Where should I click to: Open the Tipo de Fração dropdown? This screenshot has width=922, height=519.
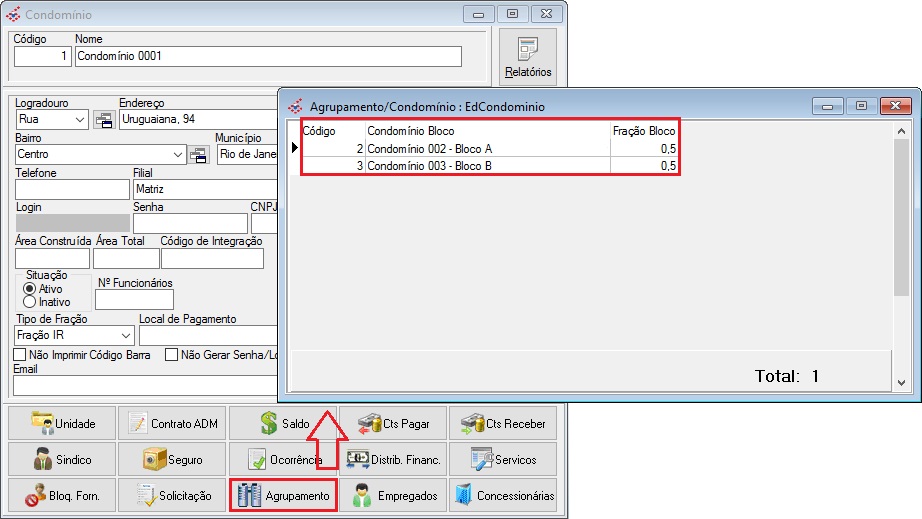[126, 336]
